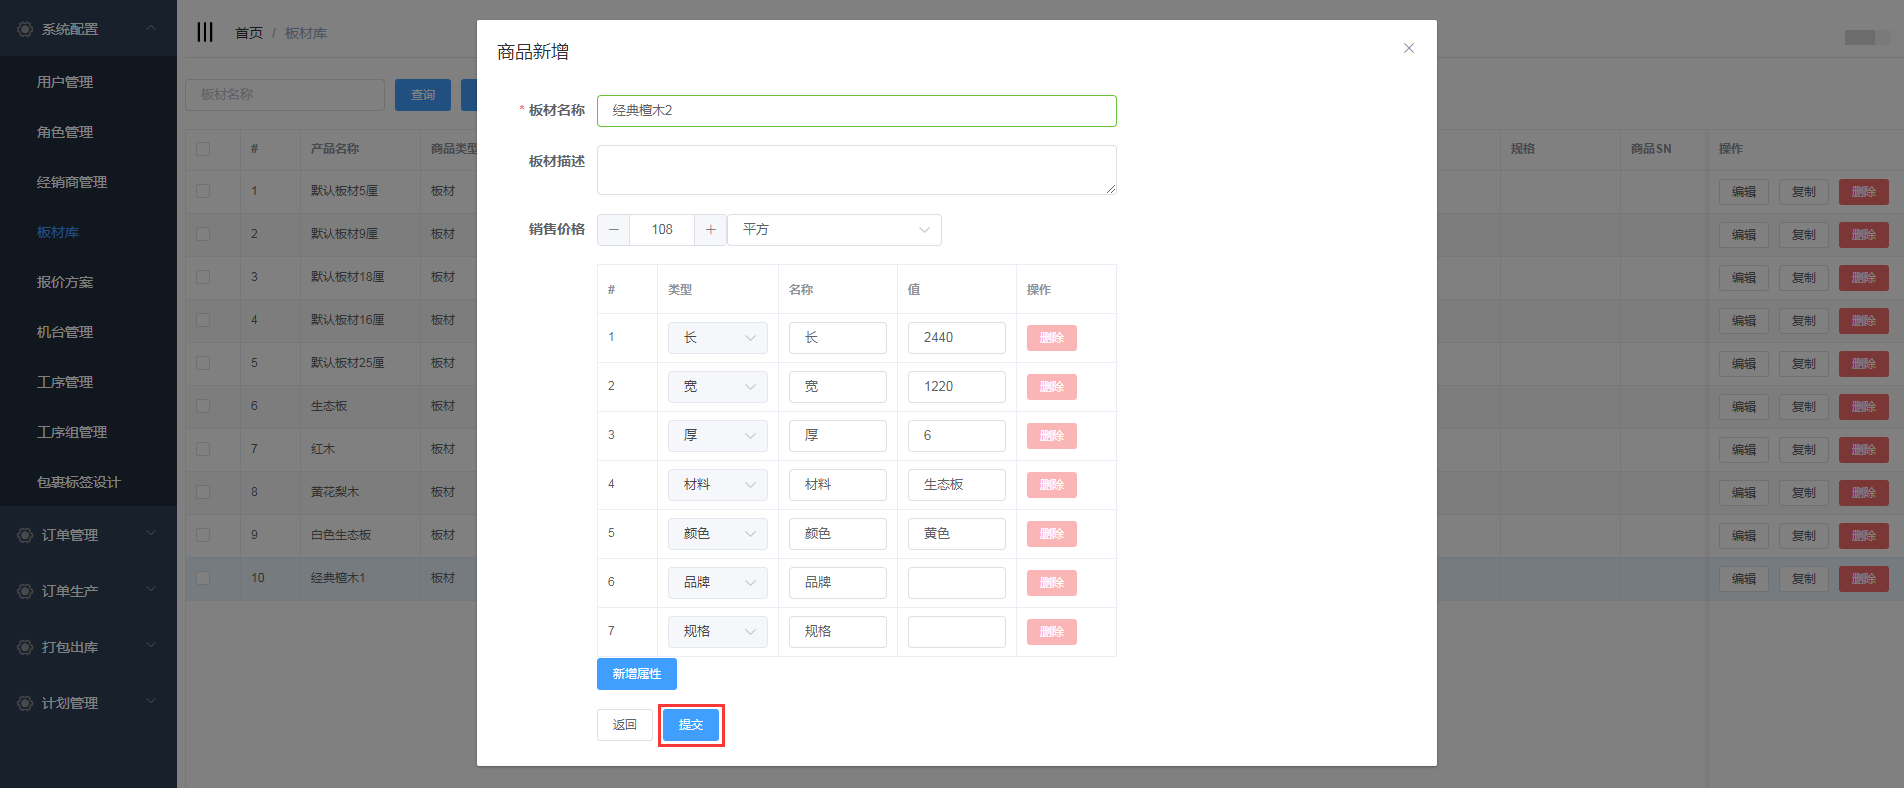This screenshot has width=1904, height=788.
Task: Select checkbox for row 红木
Action: click(x=203, y=449)
